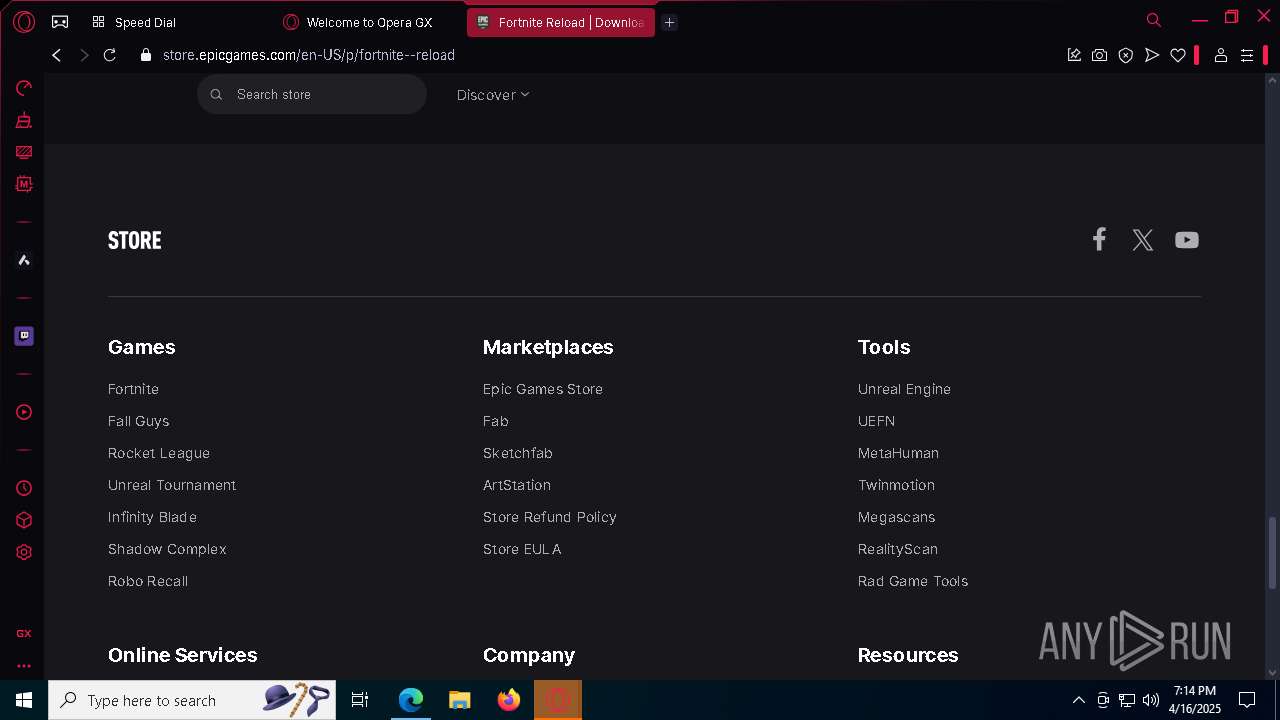The height and width of the screenshot is (720, 1280).
Task: Open Aria AI icon in sidebar
Action: tap(24, 260)
